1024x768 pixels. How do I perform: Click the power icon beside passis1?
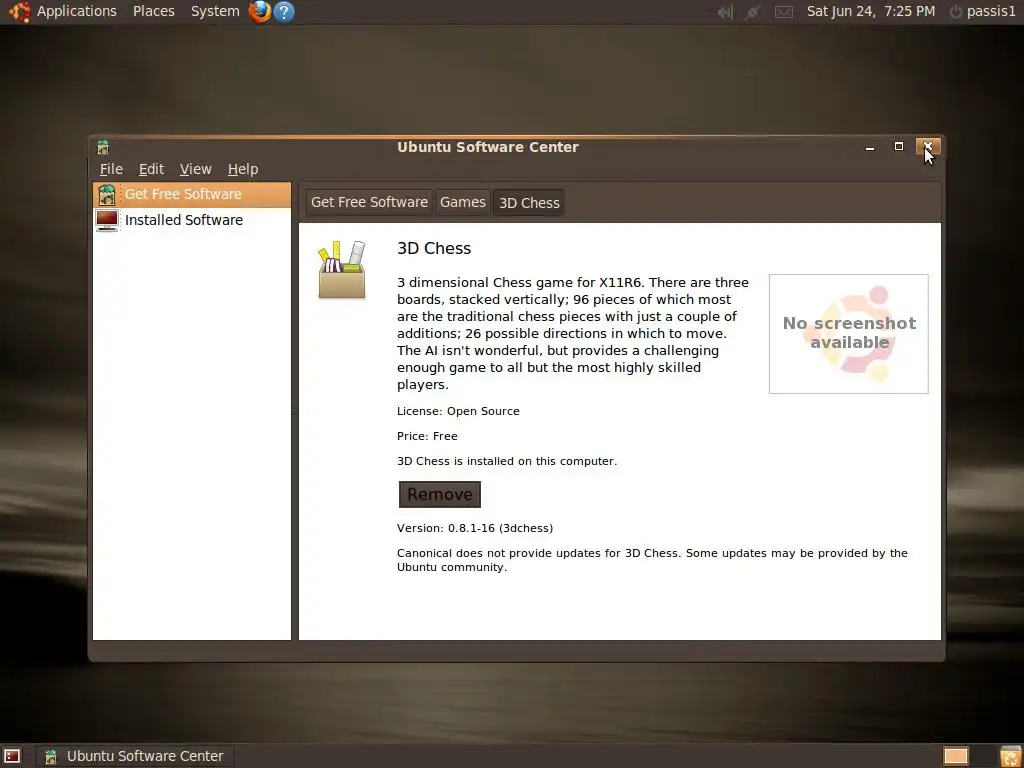955,12
